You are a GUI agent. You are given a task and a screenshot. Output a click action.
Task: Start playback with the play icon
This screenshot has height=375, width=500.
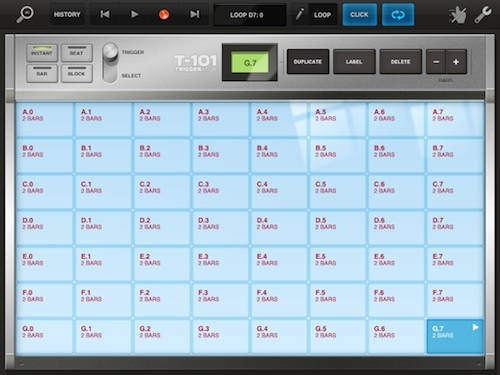(x=134, y=14)
